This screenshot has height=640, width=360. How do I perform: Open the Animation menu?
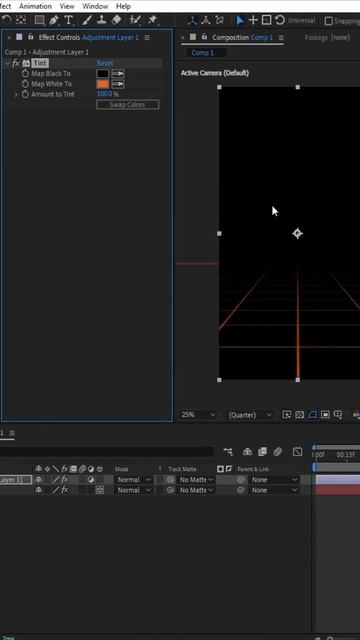pos(35,6)
